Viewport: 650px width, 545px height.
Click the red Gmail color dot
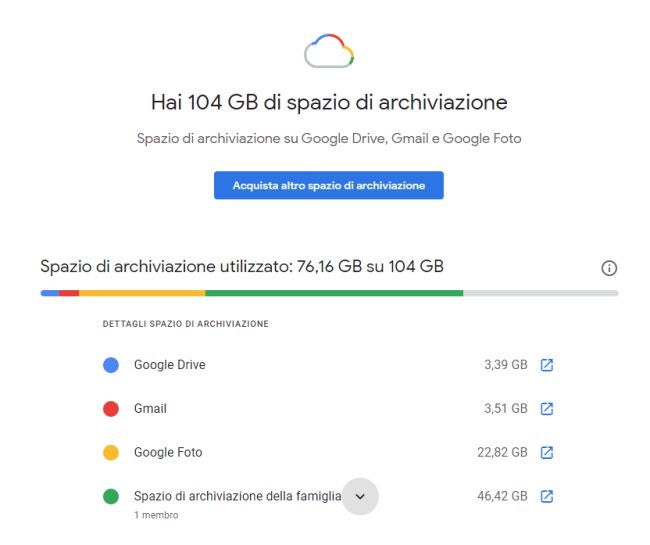[111, 409]
